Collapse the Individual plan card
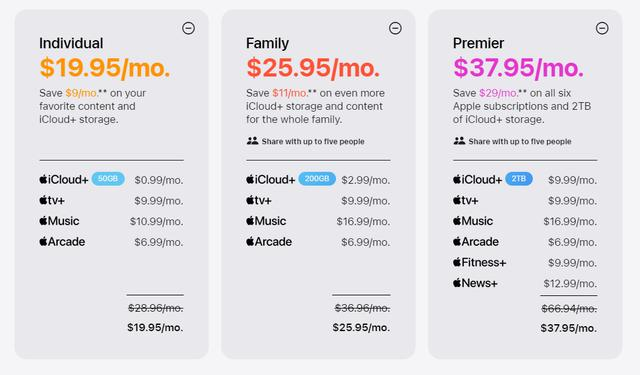Viewport: 640px width, 375px height. (188, 28)
